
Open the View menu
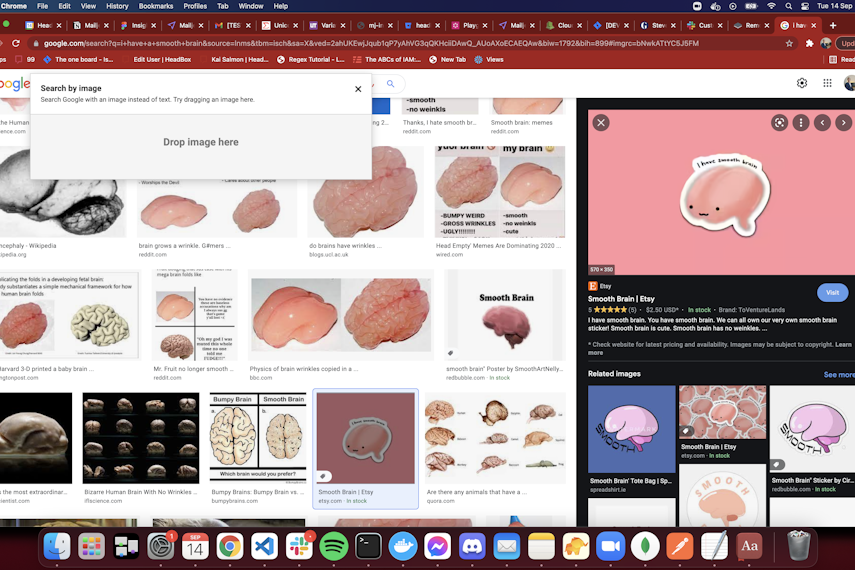(88, 6)
